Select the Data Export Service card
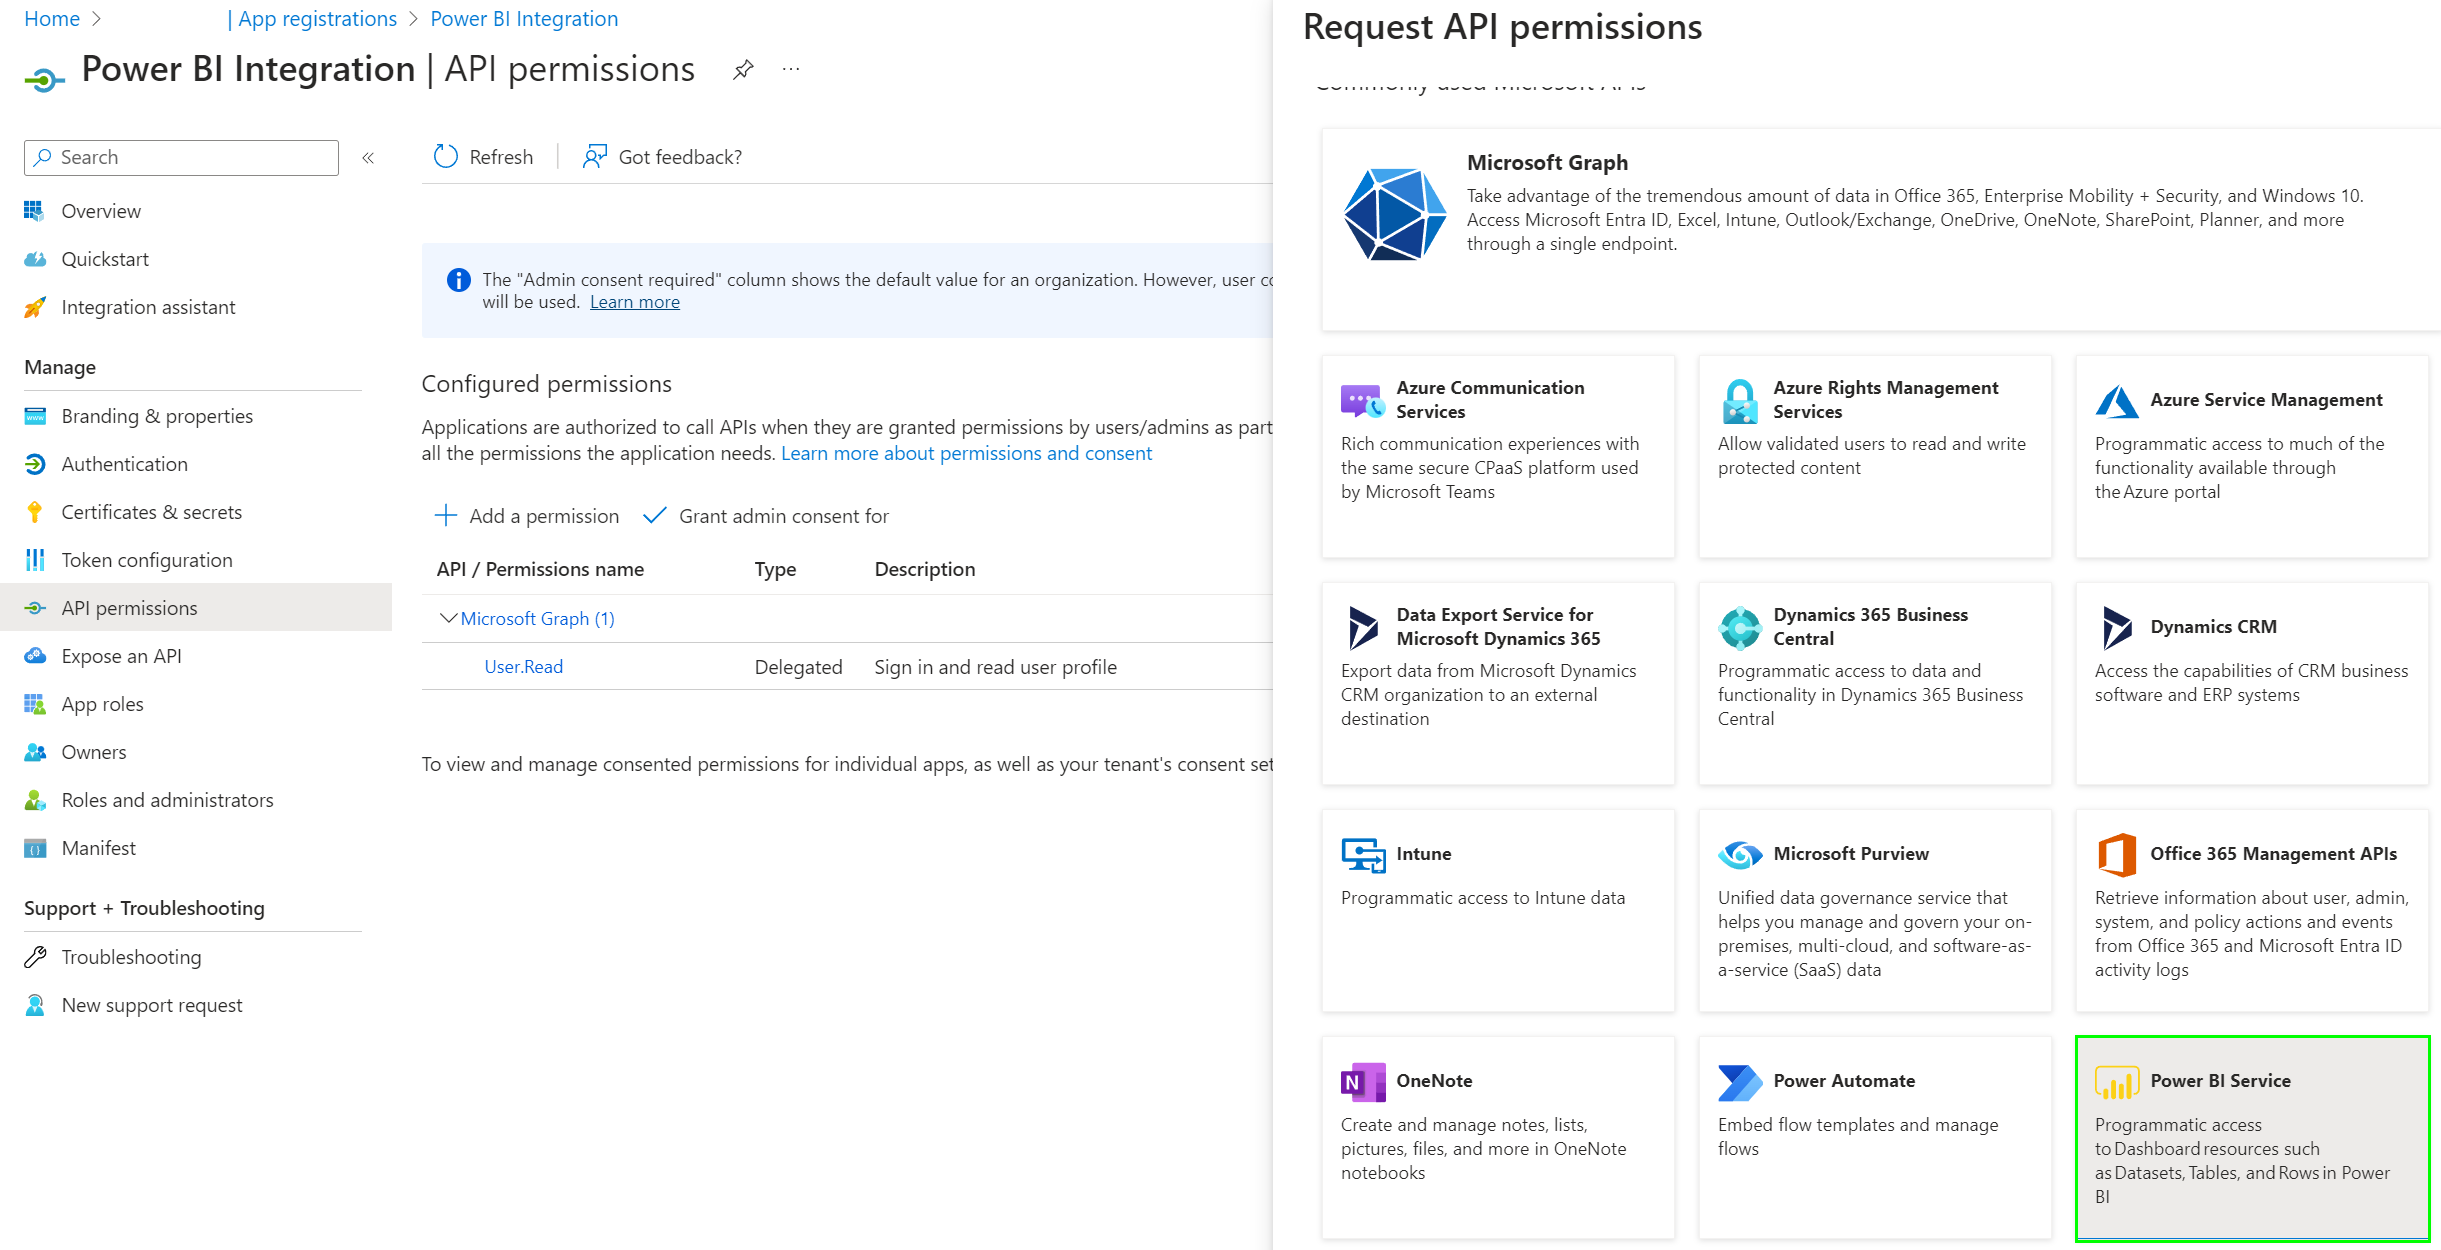Image resolution: width=2441 pixels, height=1250 pixels. click(x=1498, y=684)
